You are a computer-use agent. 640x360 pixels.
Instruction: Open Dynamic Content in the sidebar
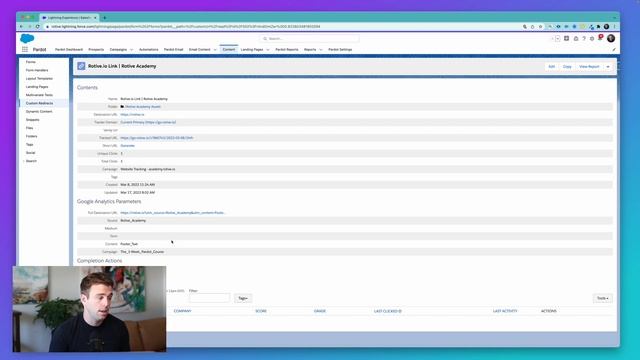[39, 111]
